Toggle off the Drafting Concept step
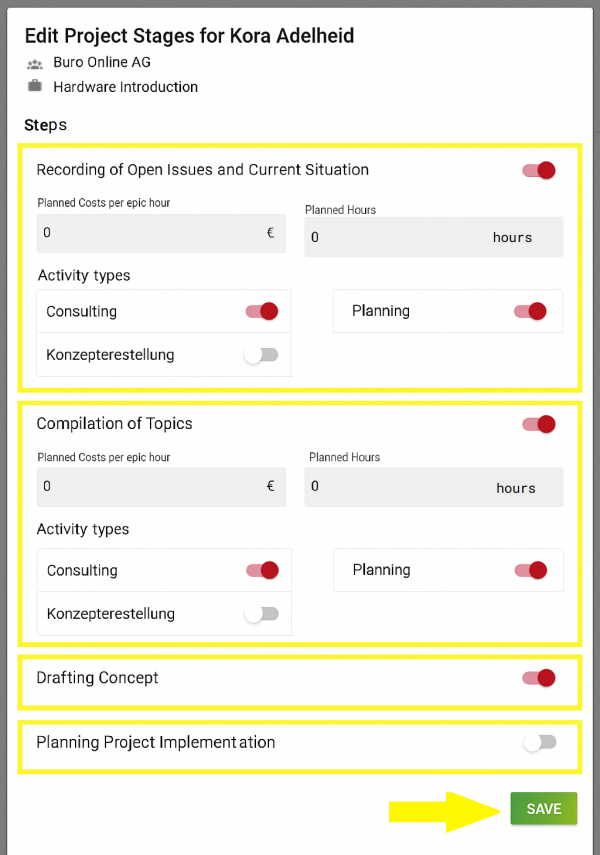Image resolution: width=600 pixels, height=855 pixels. point(539,678)
